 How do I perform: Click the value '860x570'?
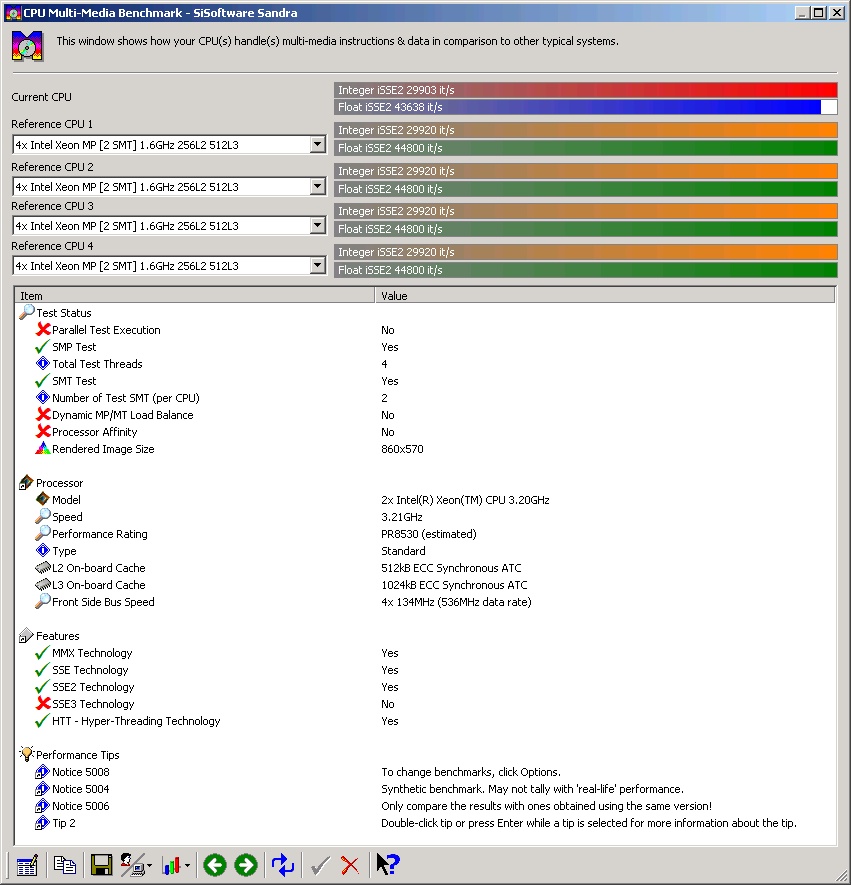[402, 449]
